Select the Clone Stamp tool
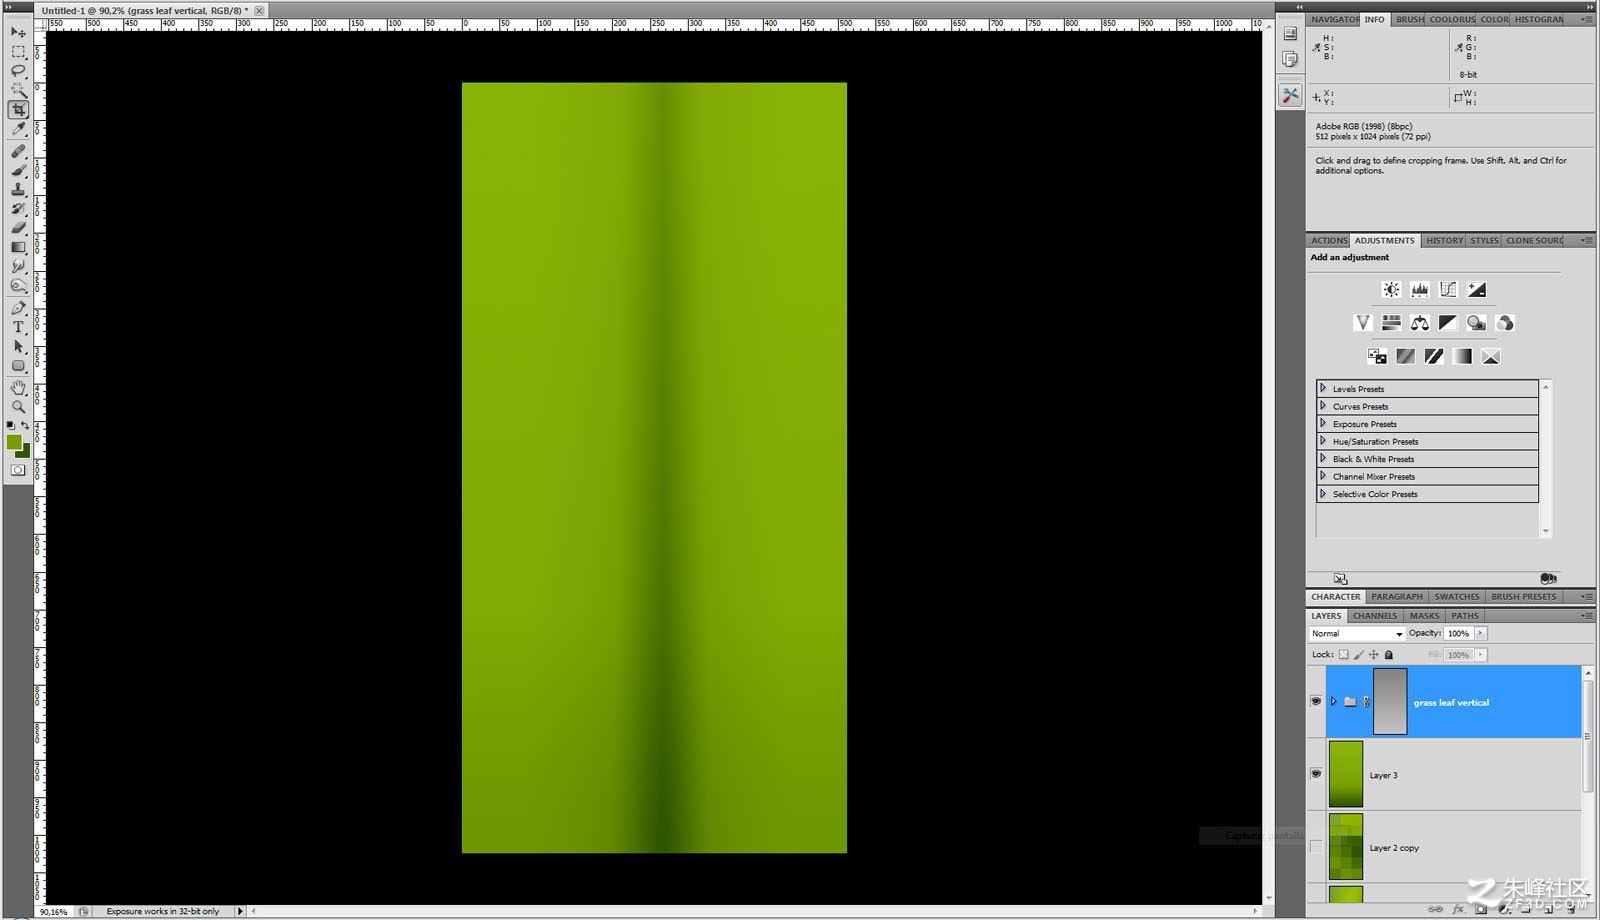 (x=18, y=189)
